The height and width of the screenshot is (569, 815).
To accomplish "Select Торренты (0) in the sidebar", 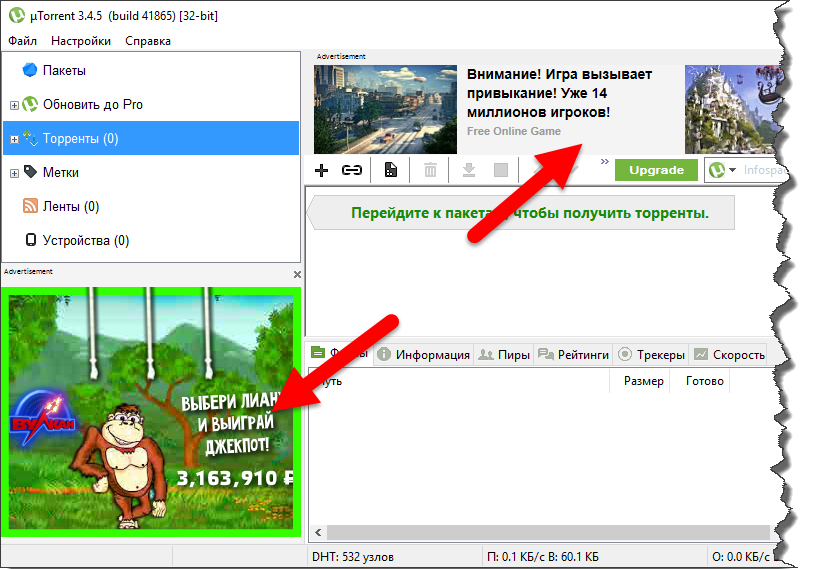I will pos(151,138).
